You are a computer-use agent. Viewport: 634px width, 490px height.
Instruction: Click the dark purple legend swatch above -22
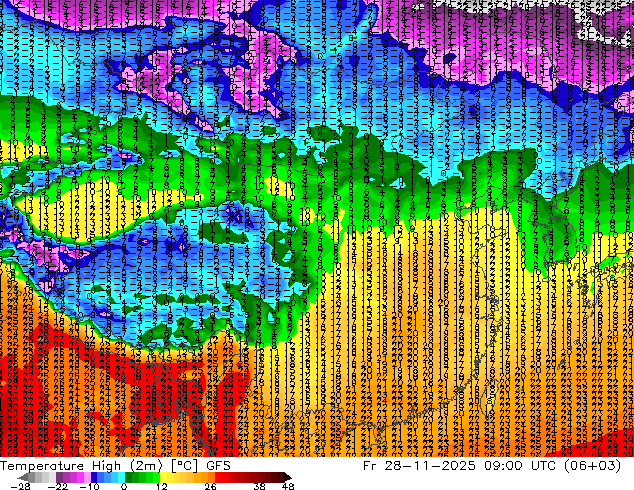(59, 477)
